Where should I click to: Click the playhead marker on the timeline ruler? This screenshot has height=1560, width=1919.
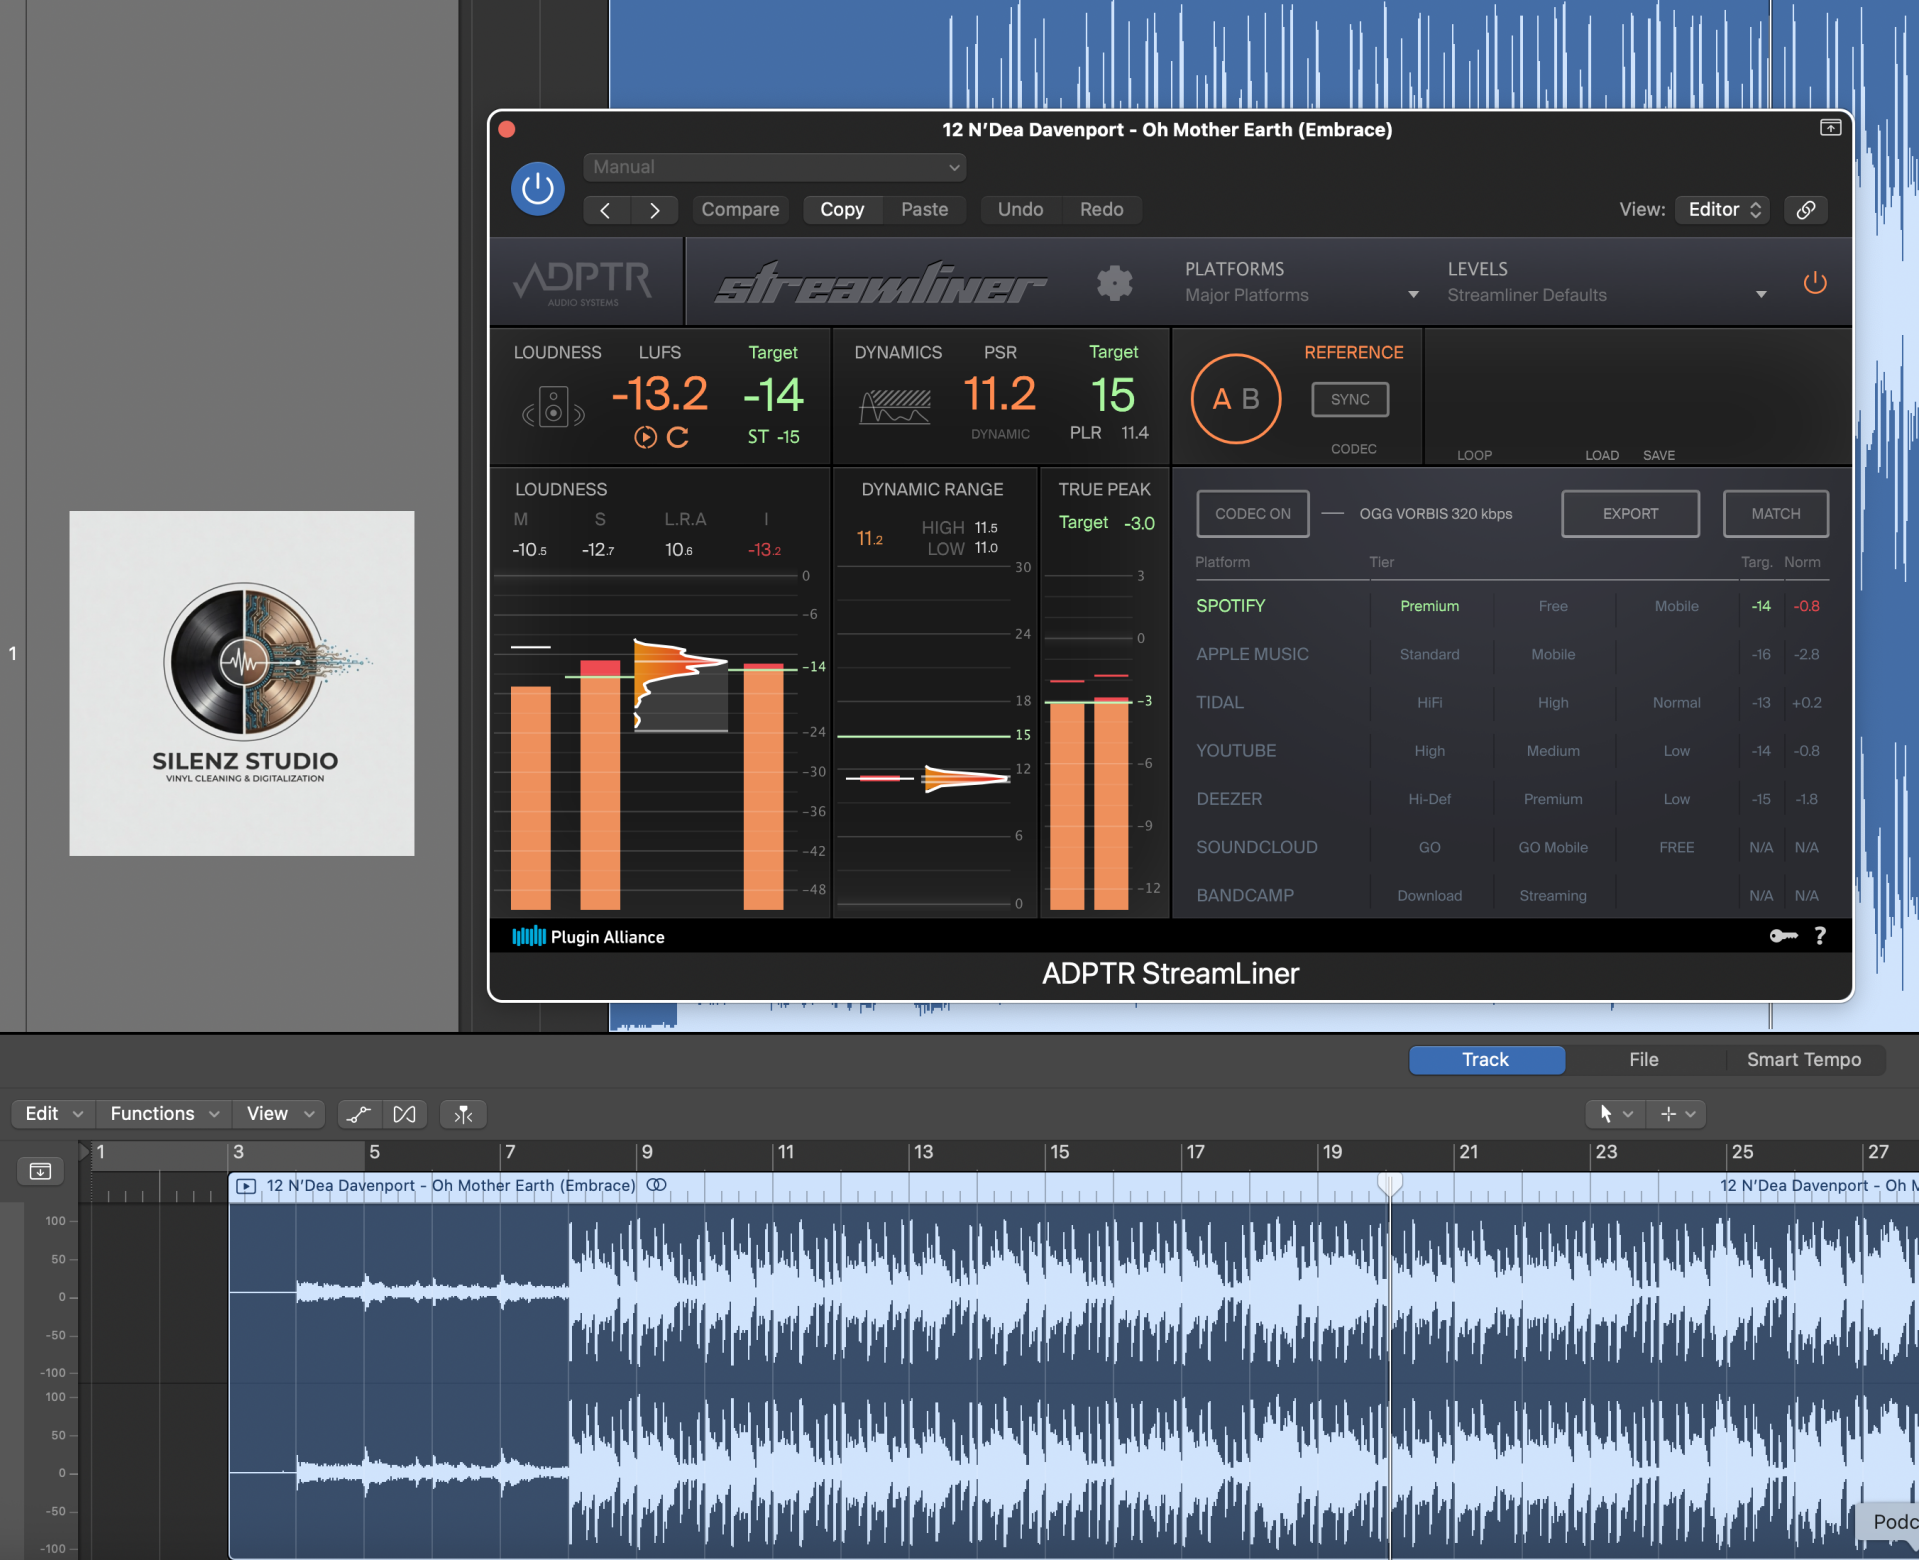1389,1183
